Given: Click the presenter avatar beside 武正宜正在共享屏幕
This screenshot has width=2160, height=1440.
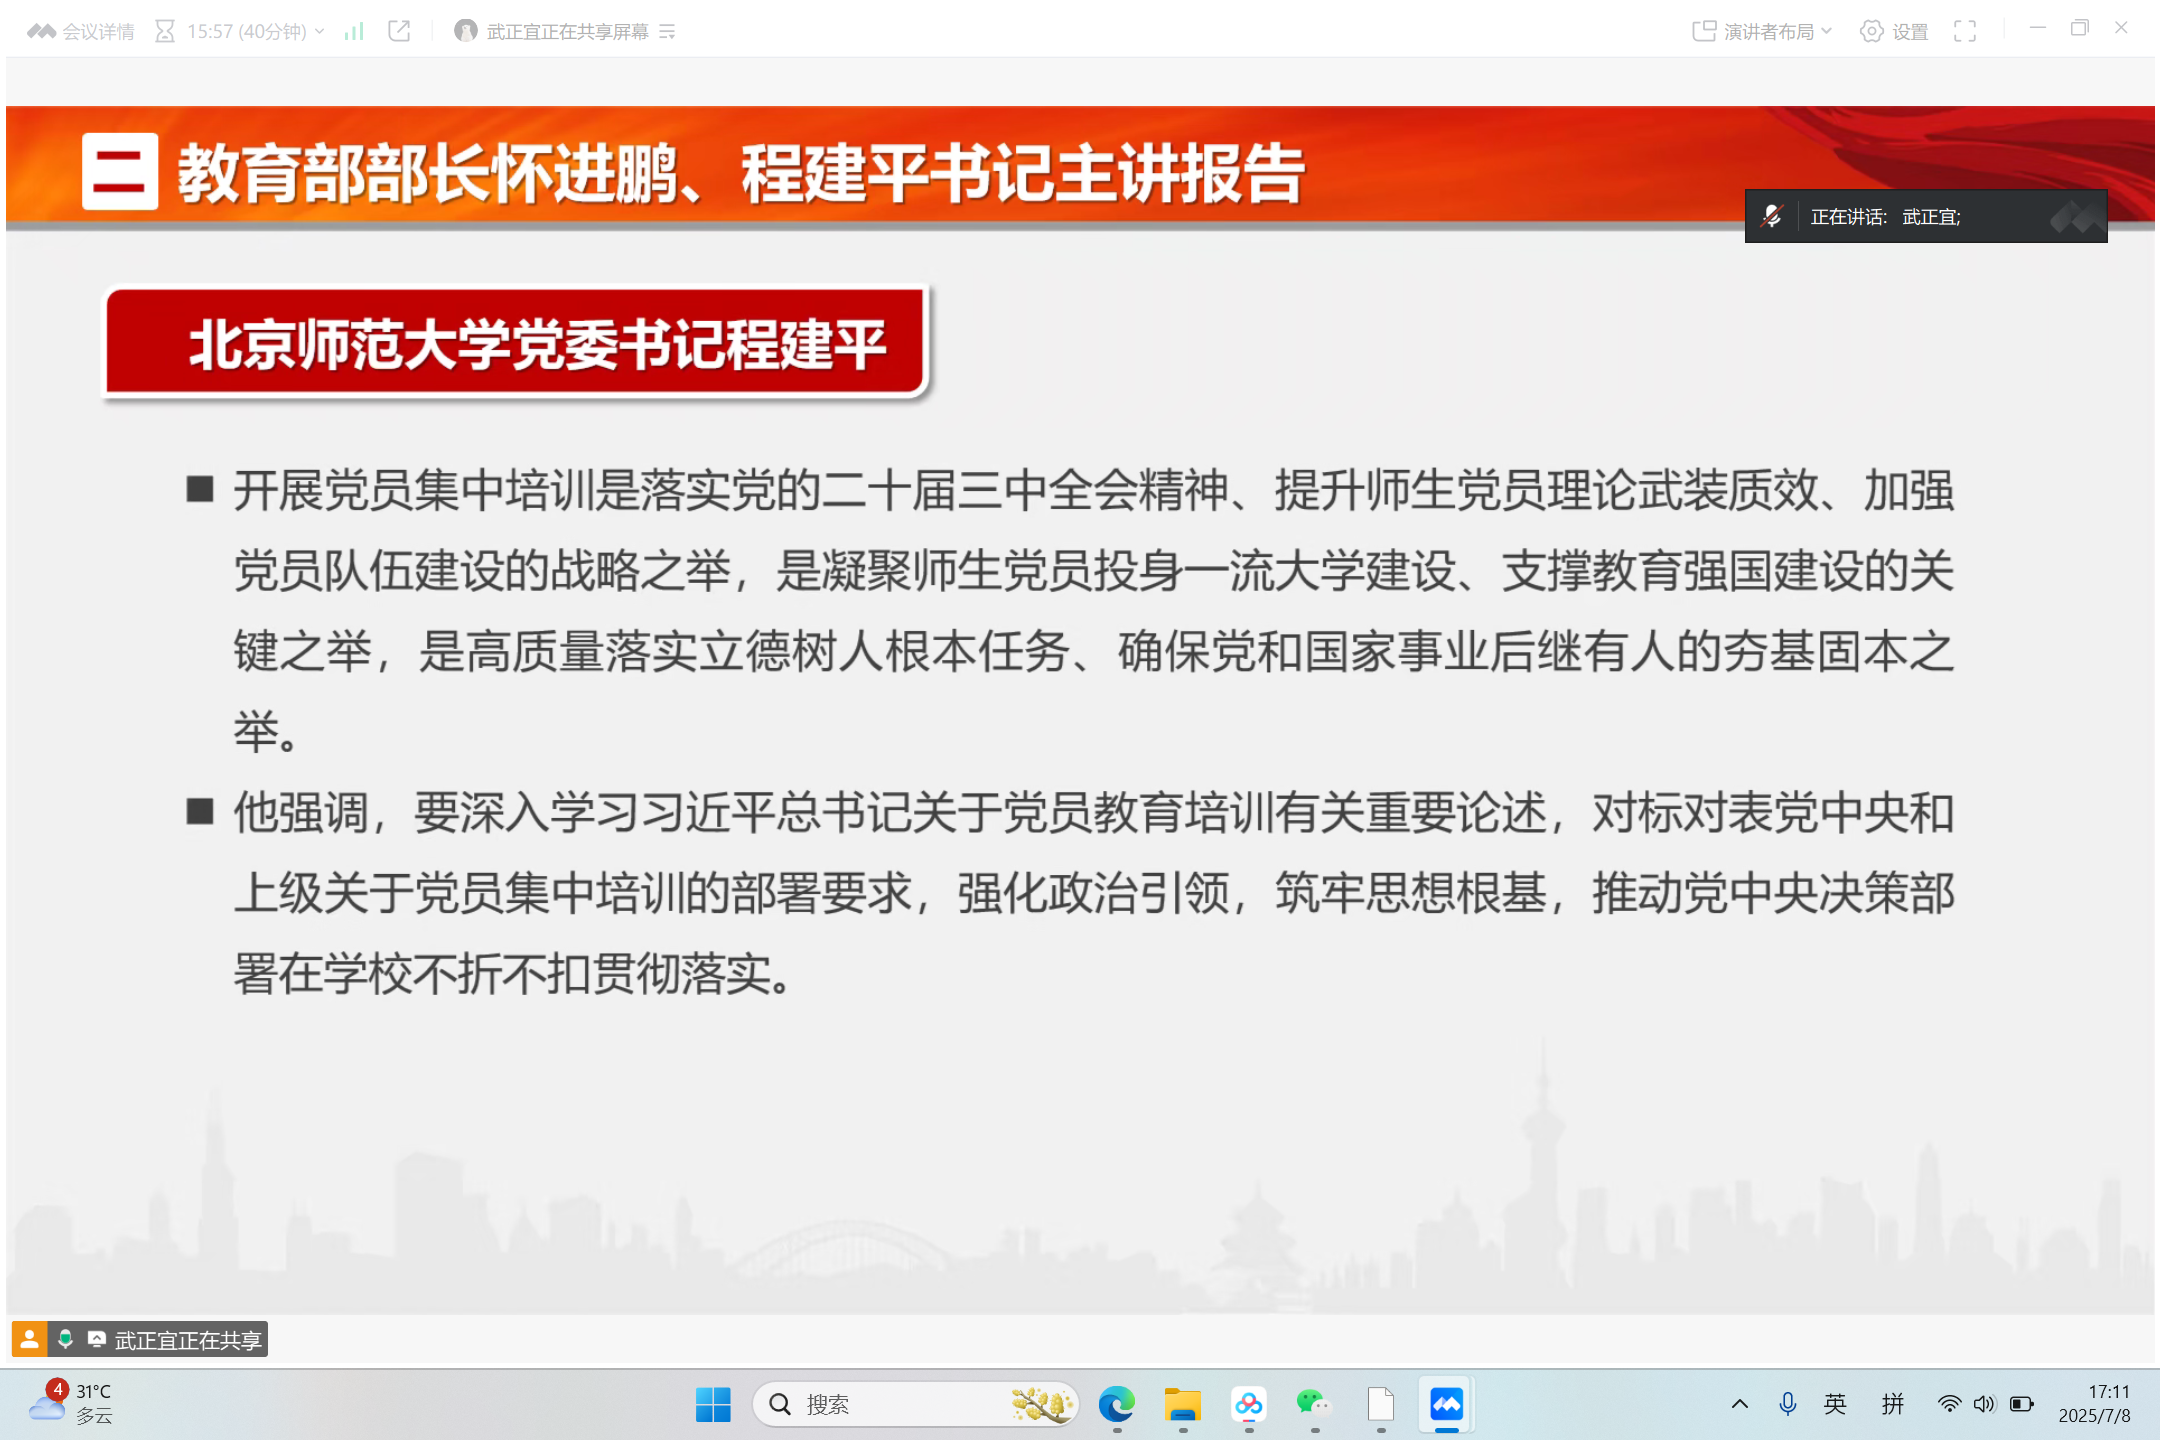Looking at the screenshot, I should (x=466, y=31).
